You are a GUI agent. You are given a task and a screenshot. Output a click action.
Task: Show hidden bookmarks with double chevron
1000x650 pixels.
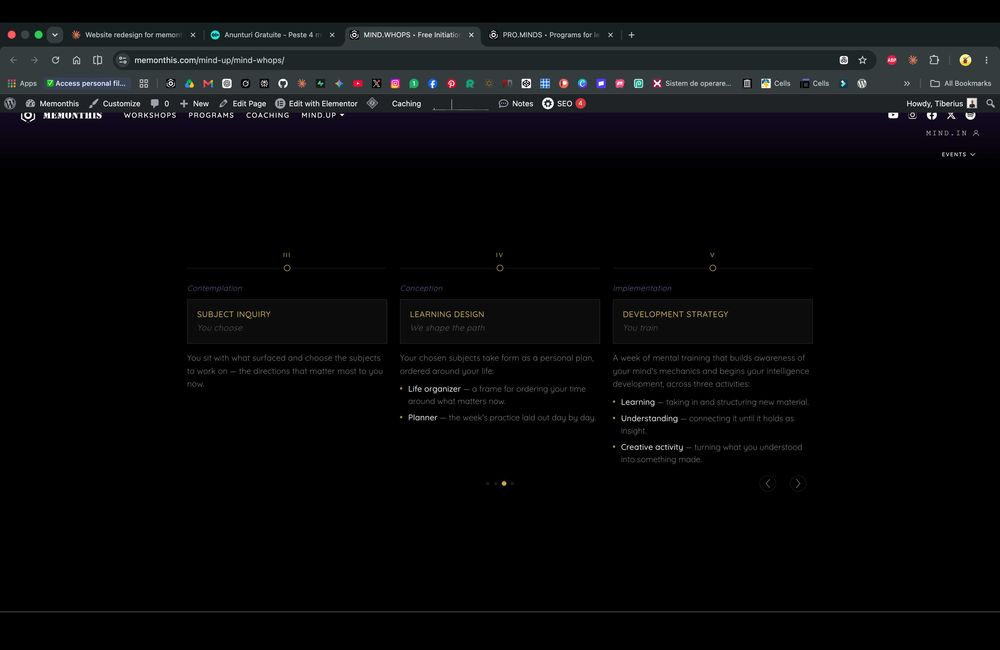coord(906,84)
